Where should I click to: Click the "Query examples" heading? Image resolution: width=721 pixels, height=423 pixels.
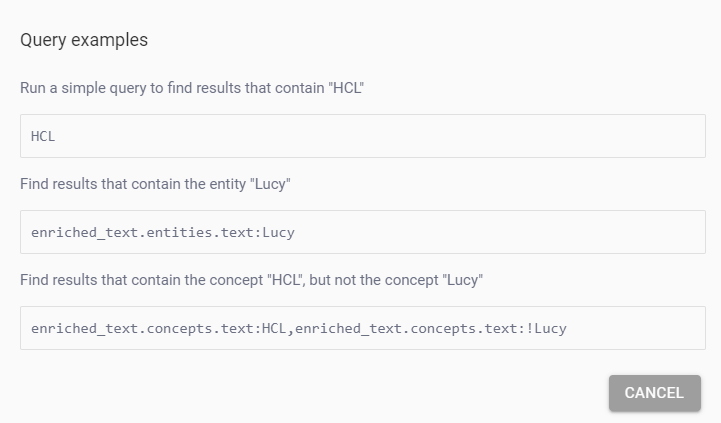point(84,41)
